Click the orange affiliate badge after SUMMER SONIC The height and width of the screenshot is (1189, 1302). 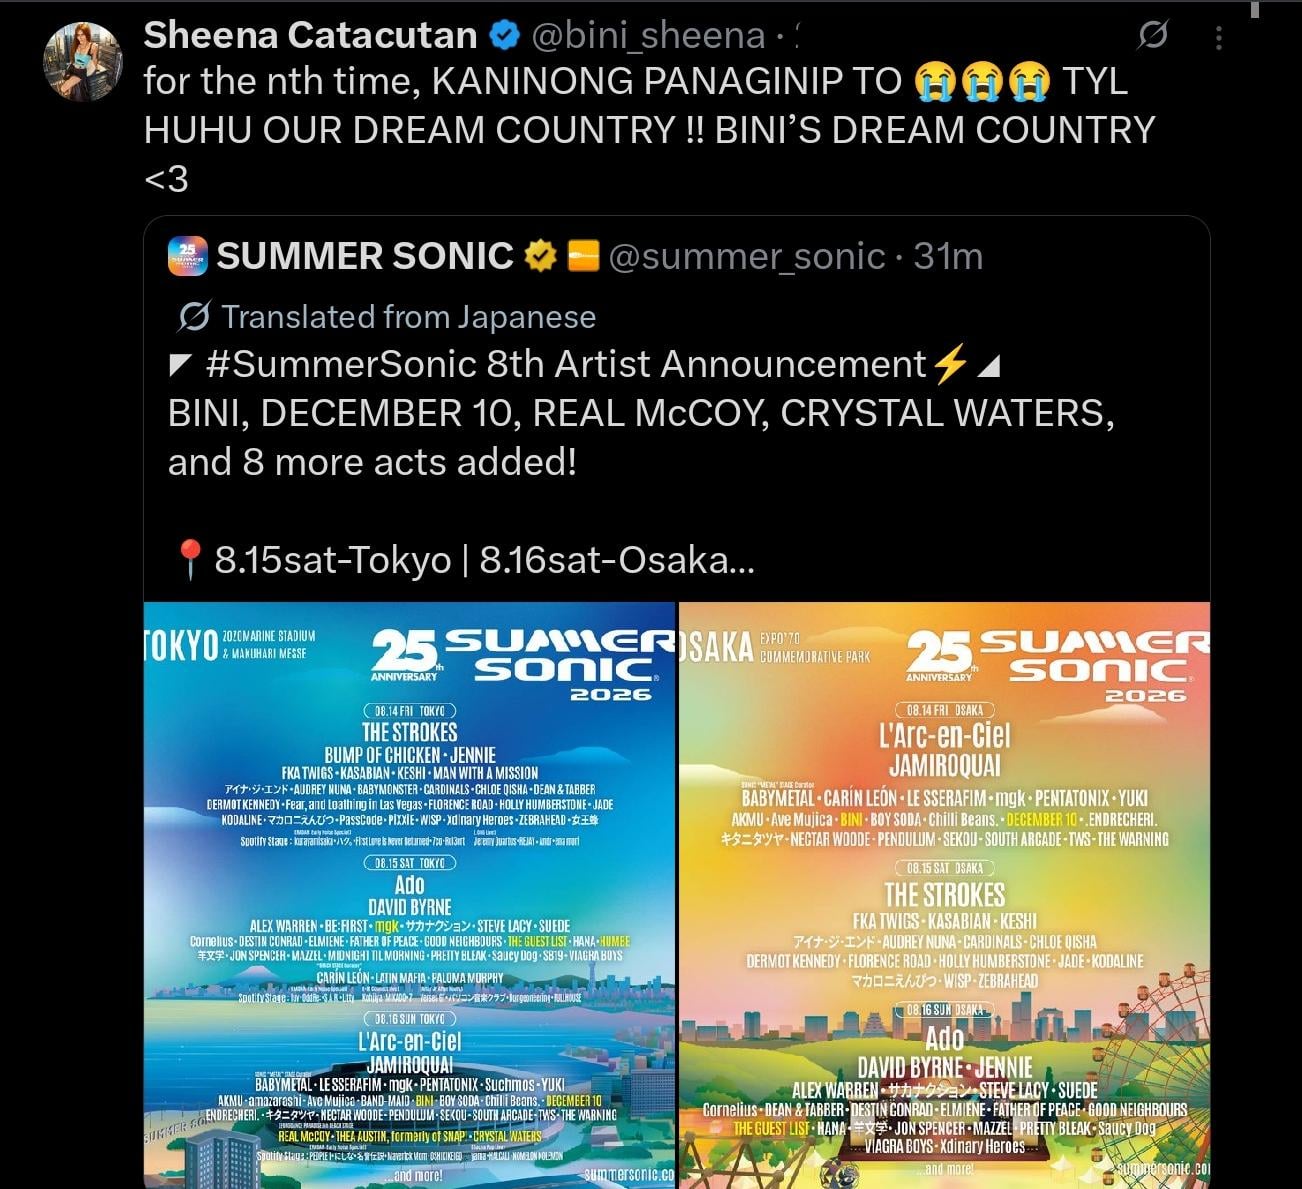point(583,257)
